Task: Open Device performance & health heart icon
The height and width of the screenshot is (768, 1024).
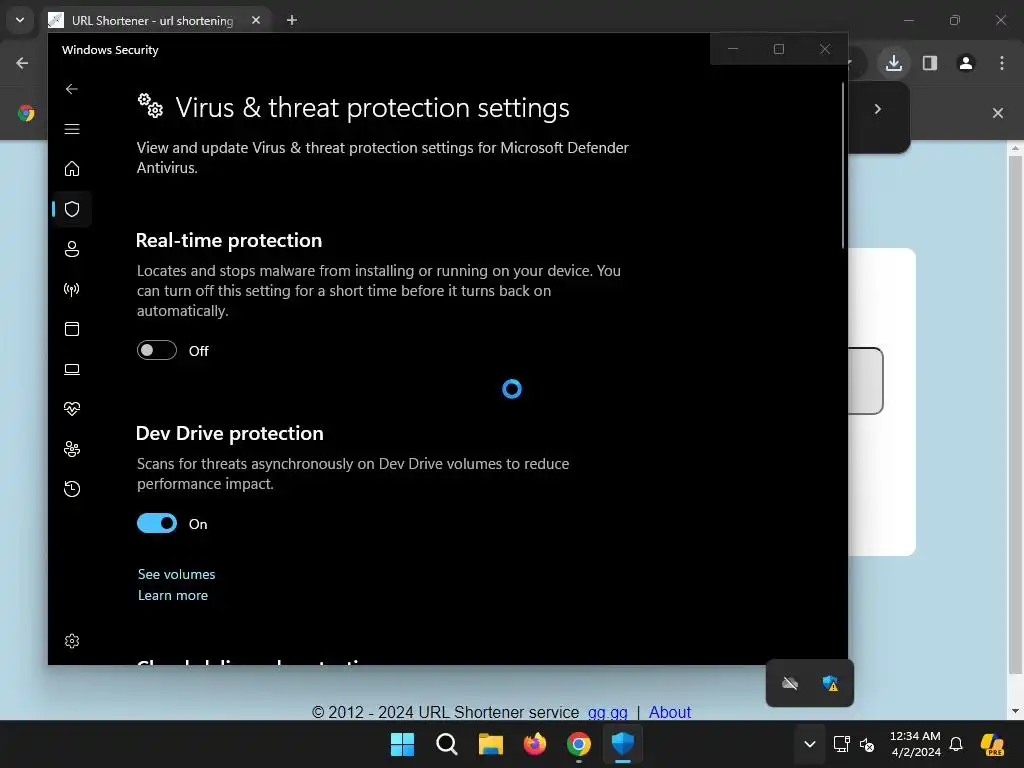Action: click(x=72, y=409)
